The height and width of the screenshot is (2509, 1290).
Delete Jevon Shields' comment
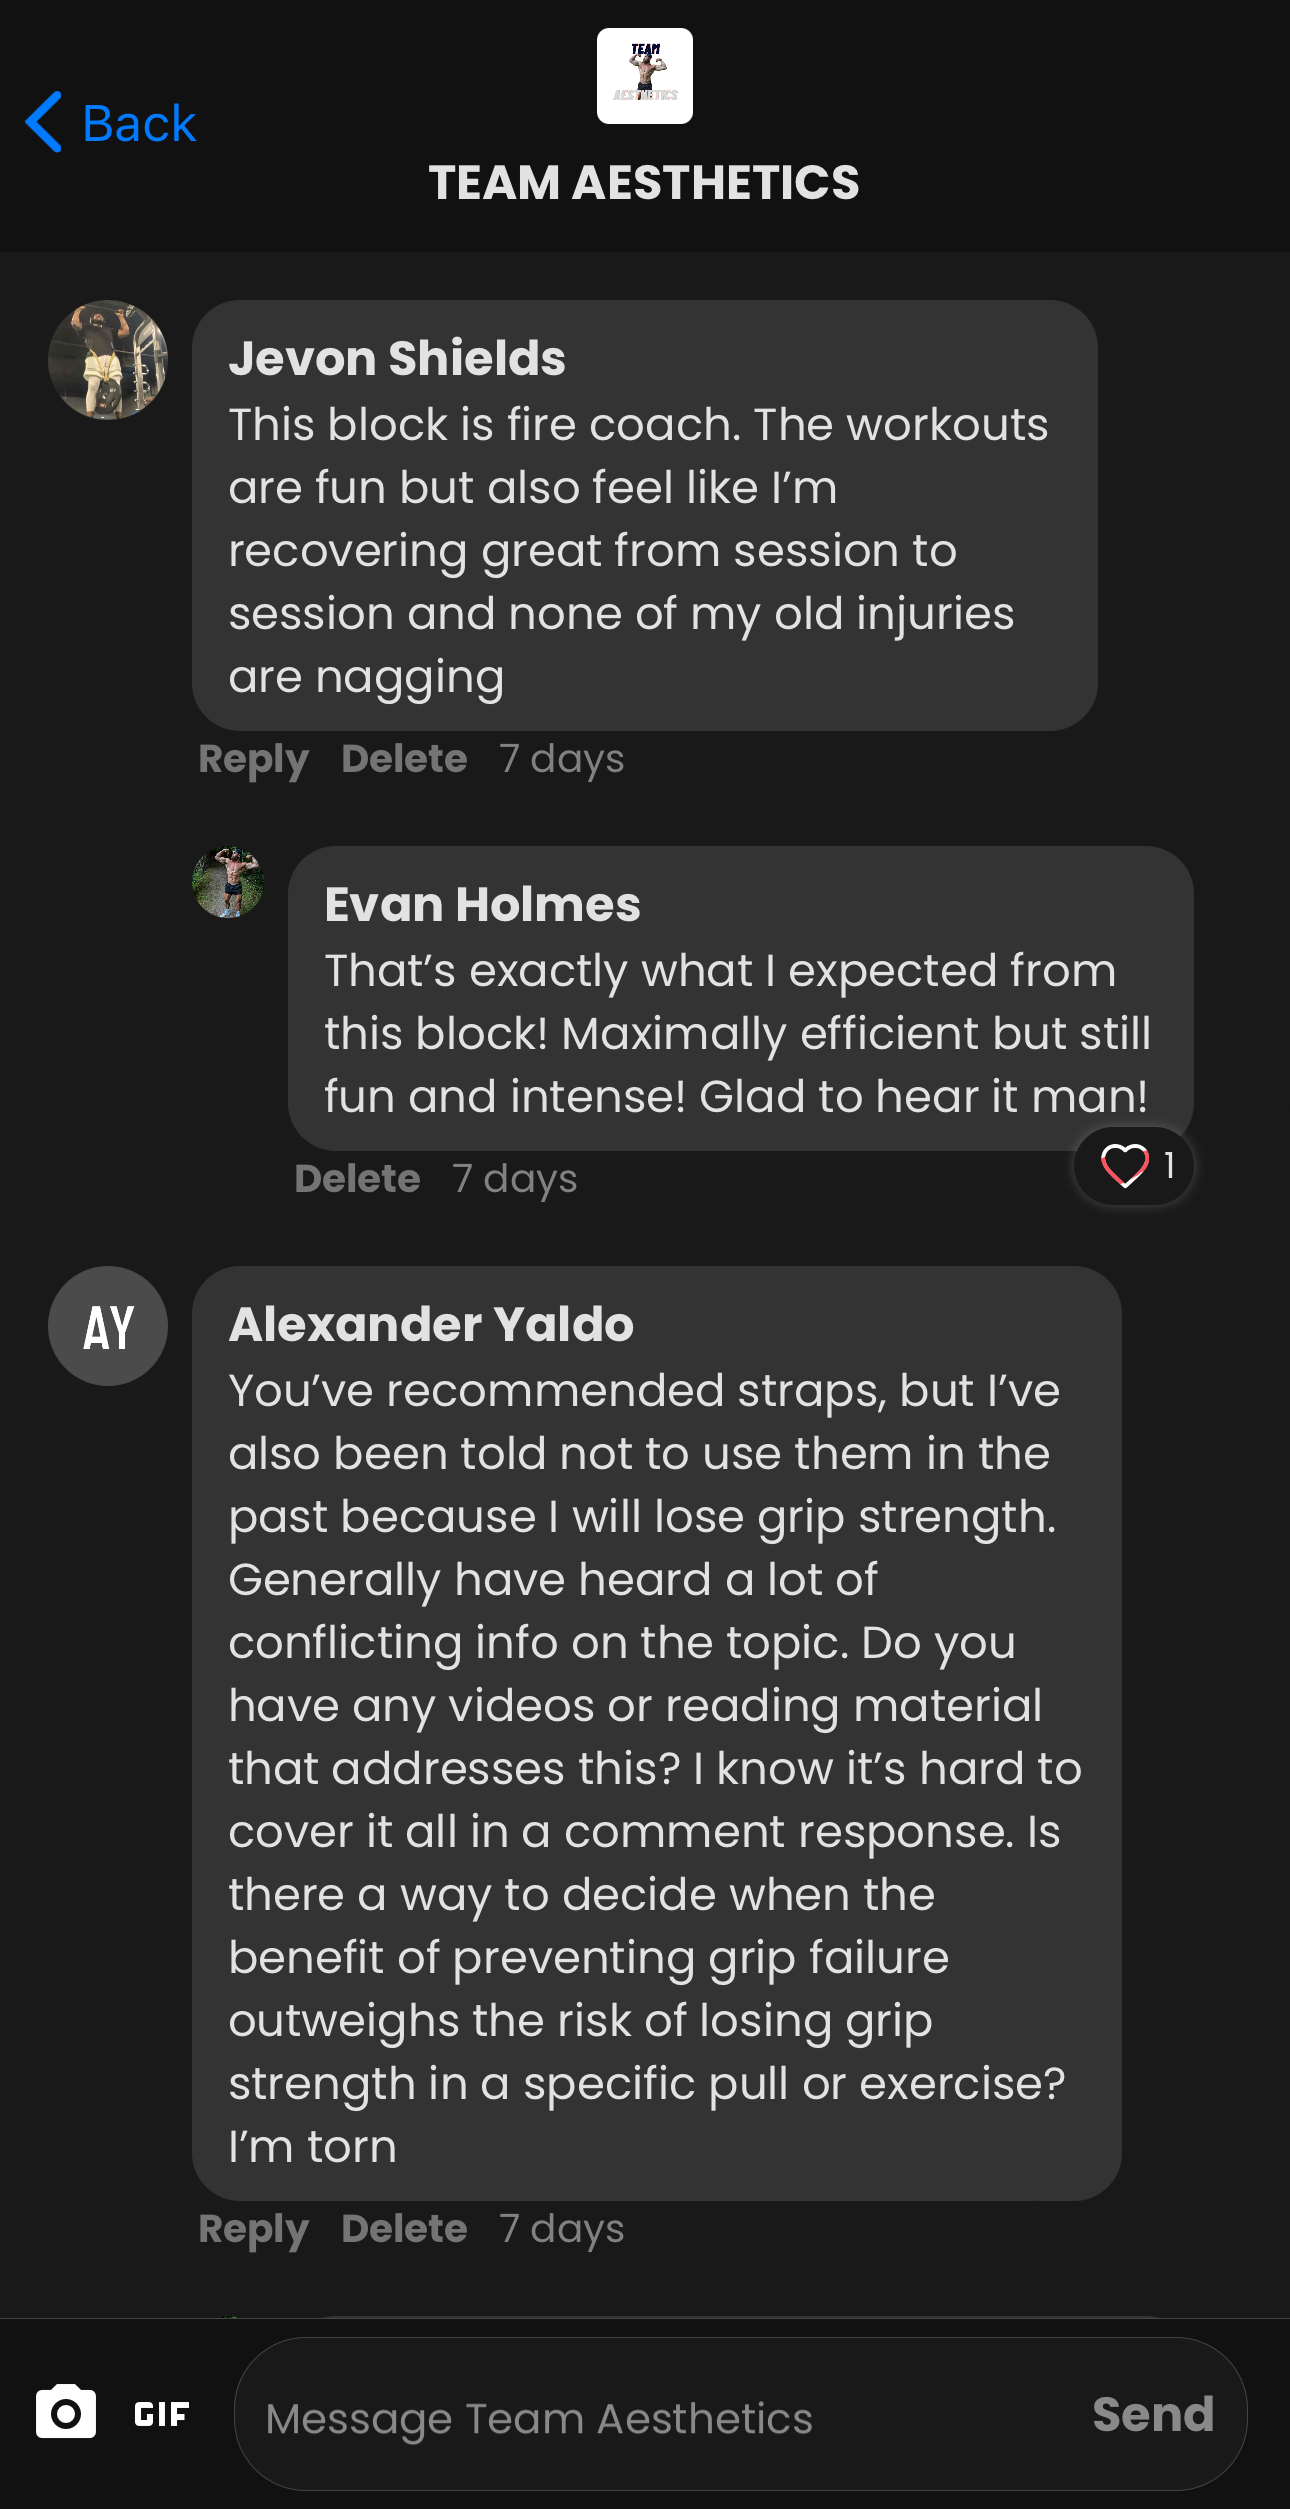pyautogui.click(x=405, y=758)
